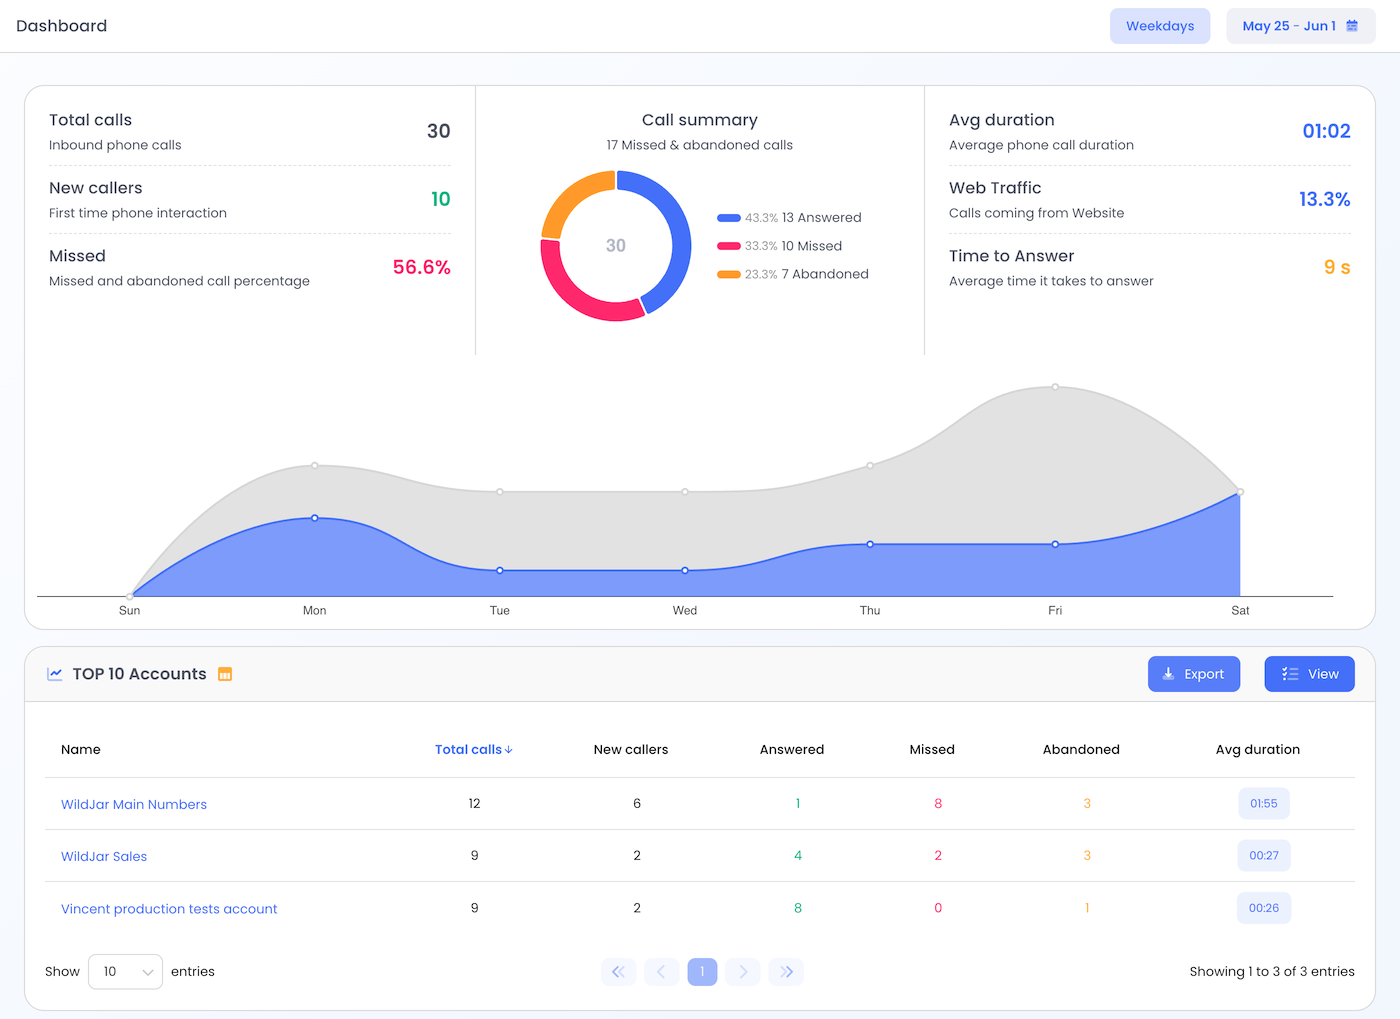The image size is (1400, 1019).
Task: Go to first page double-chevron
Action: [618, 972]
